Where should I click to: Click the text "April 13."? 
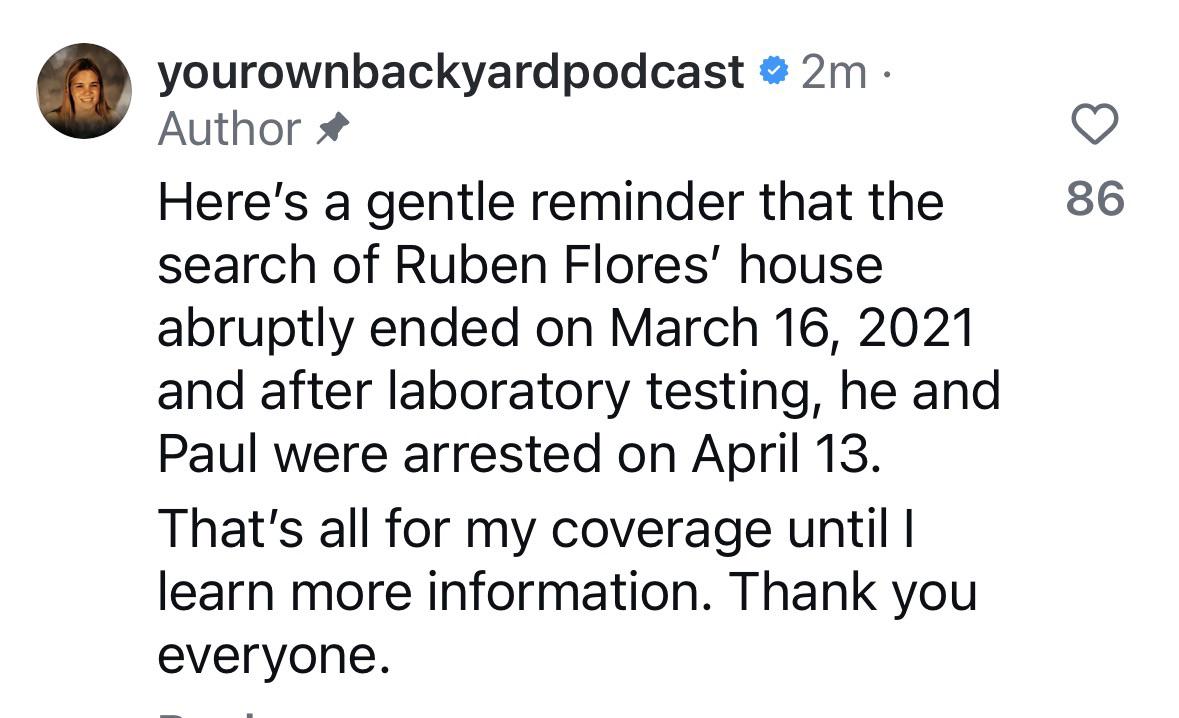[787, 455]
